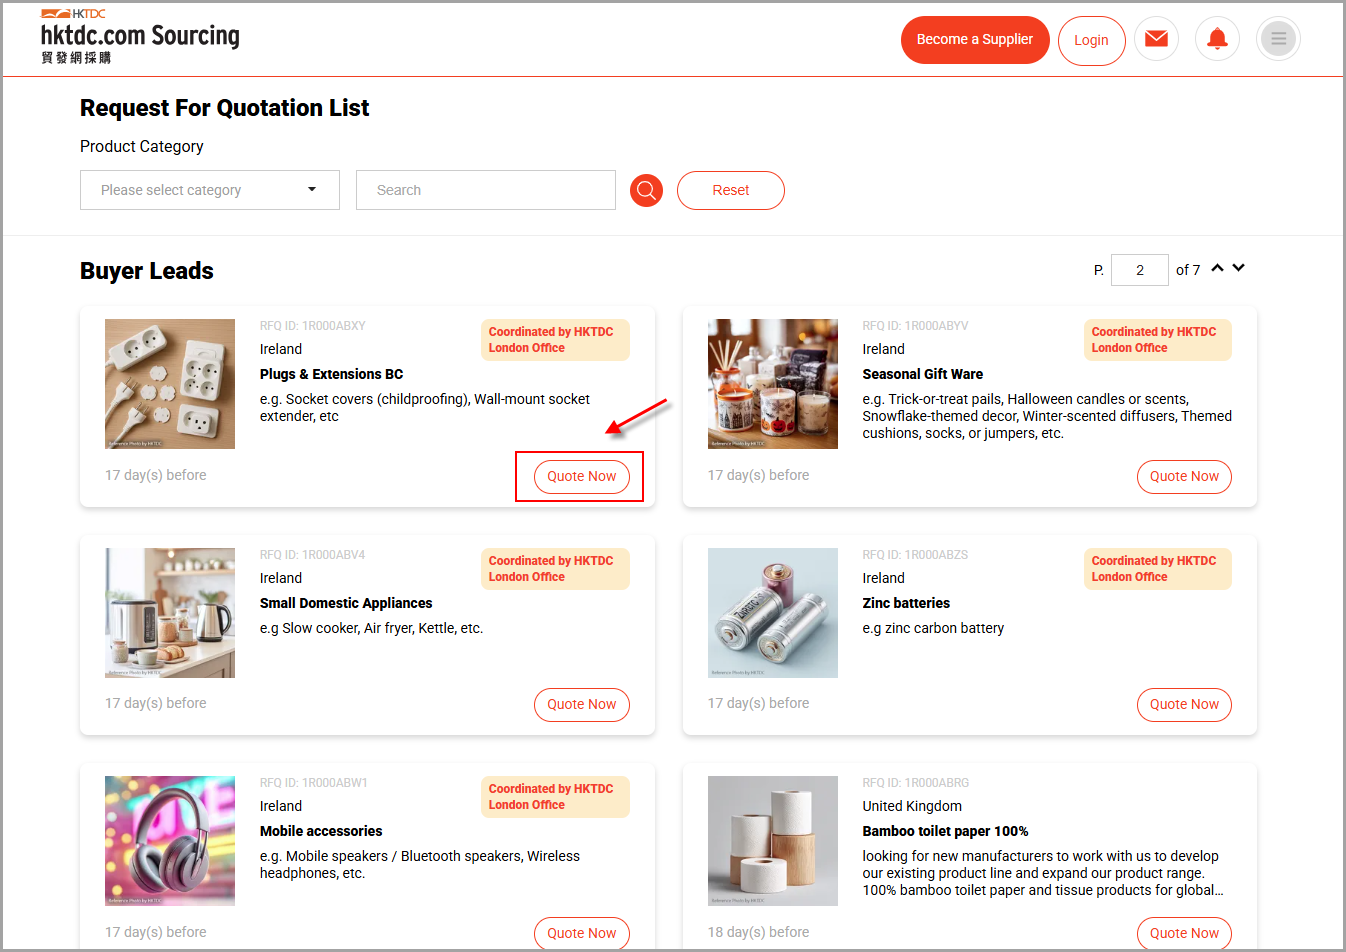
Task: Open the toilet paper rolls thumbnail
Action: [773, 841]
